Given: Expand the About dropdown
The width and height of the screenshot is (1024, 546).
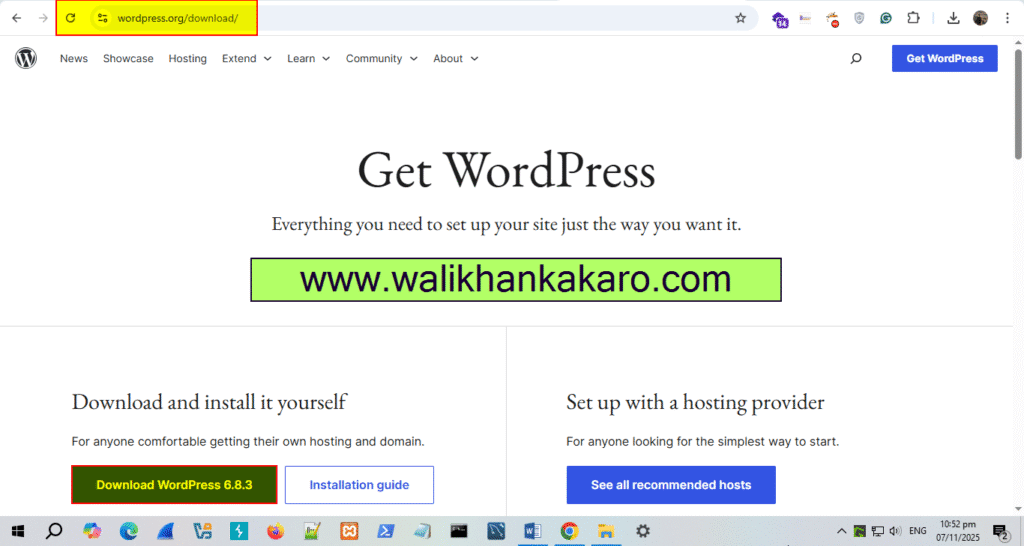Looking at the screenshot, I should (x=455, y=58).
